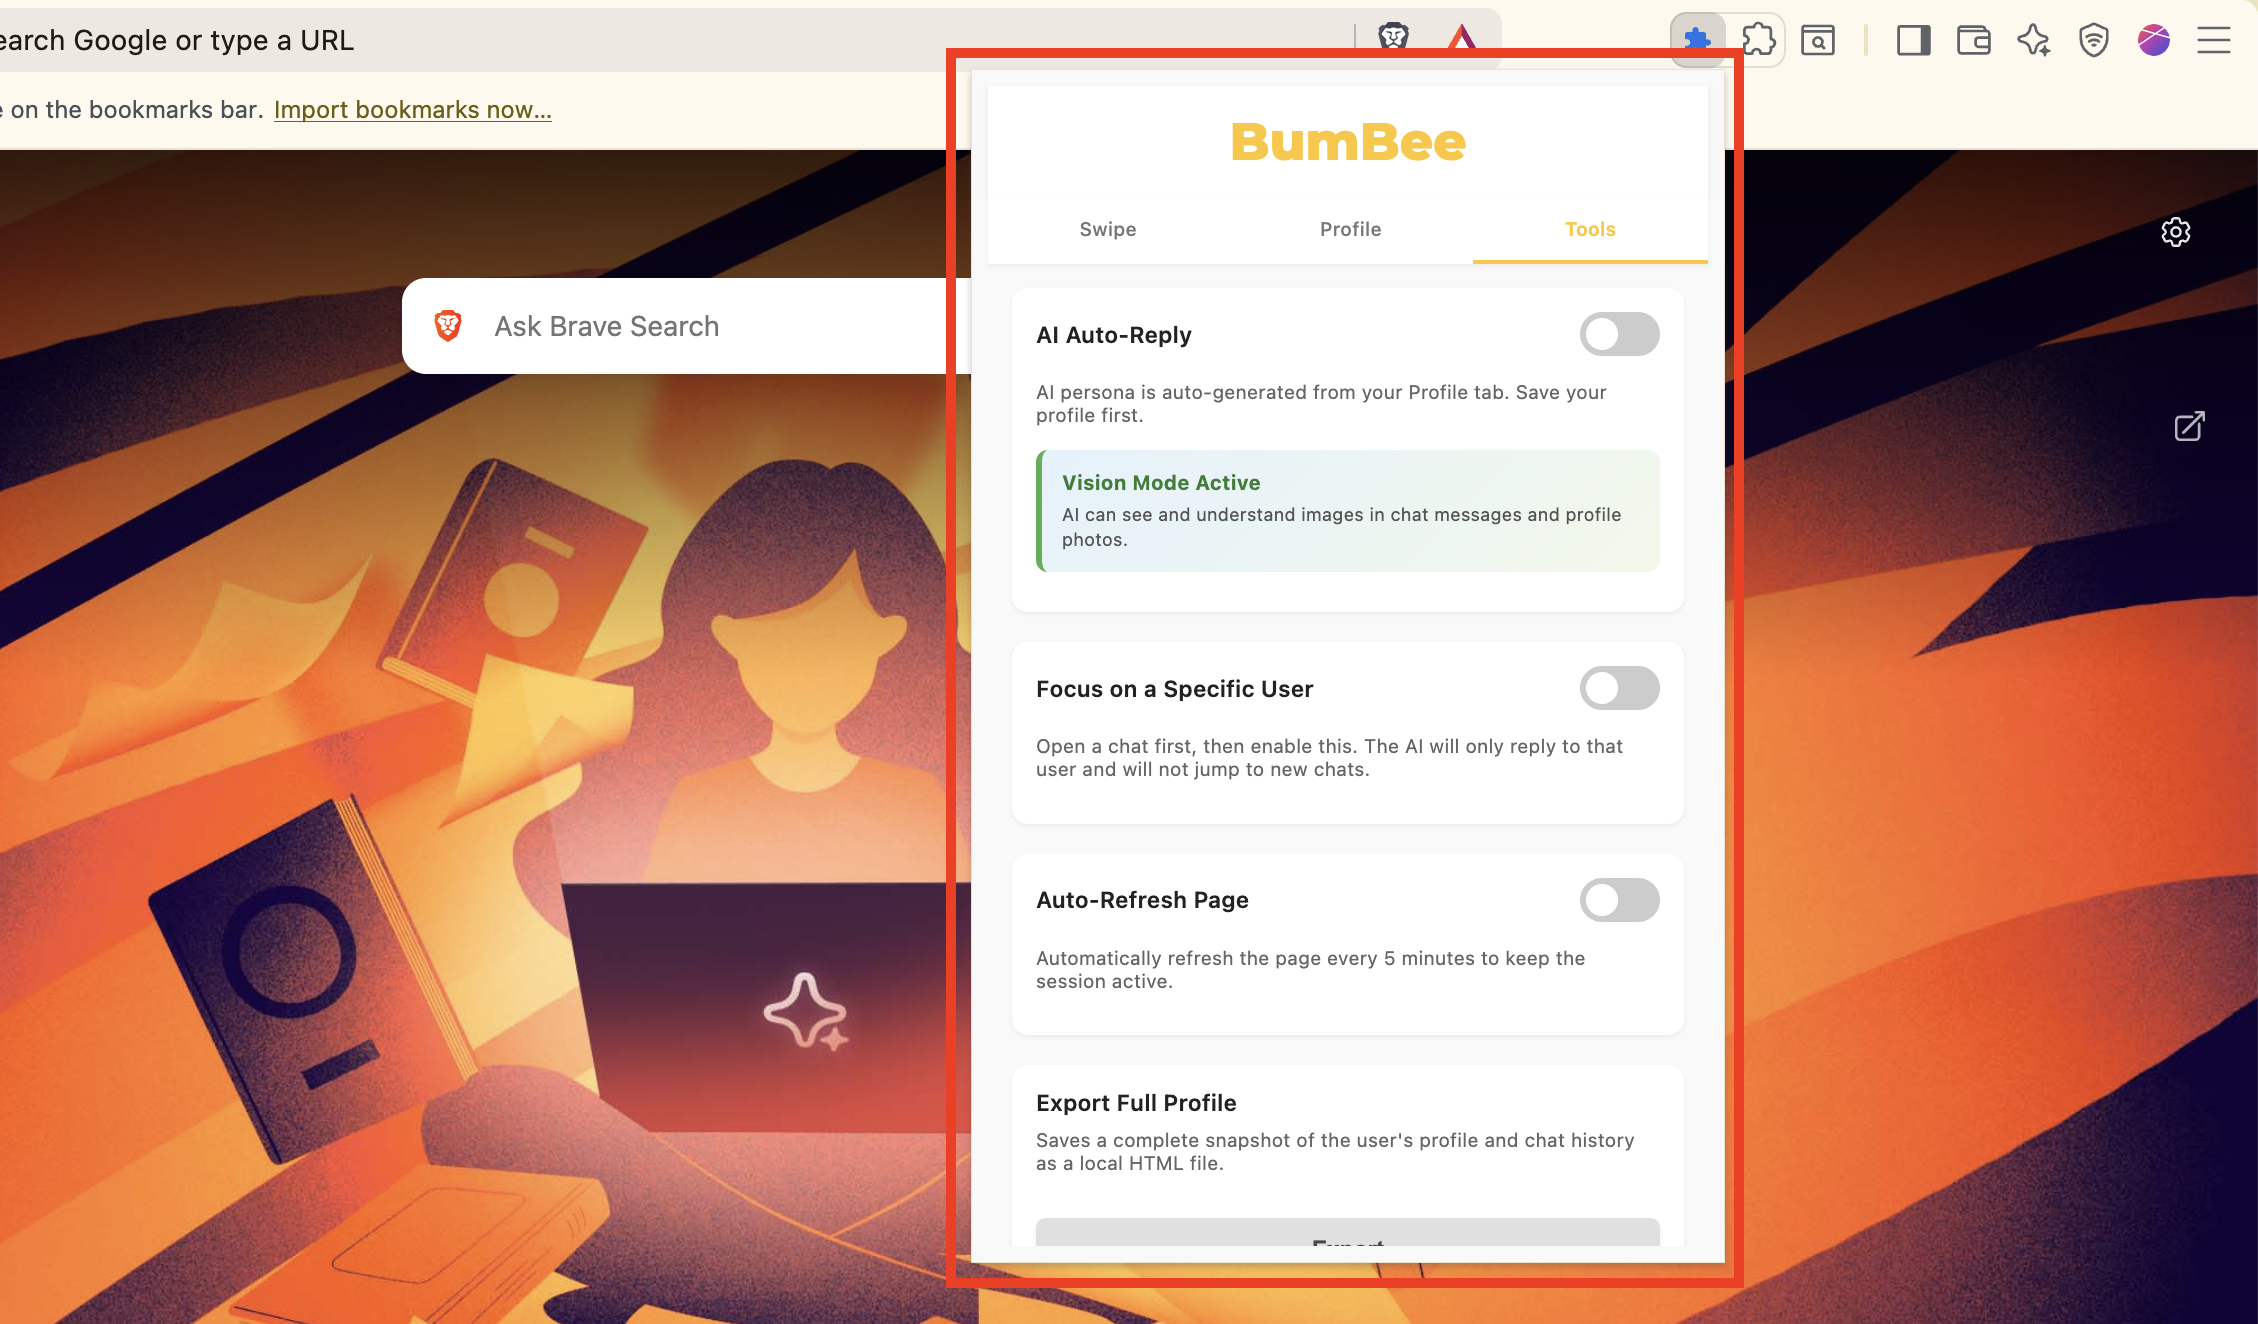
Task: Open the tab search icon in the toolbar
Action: [1818, 40]
